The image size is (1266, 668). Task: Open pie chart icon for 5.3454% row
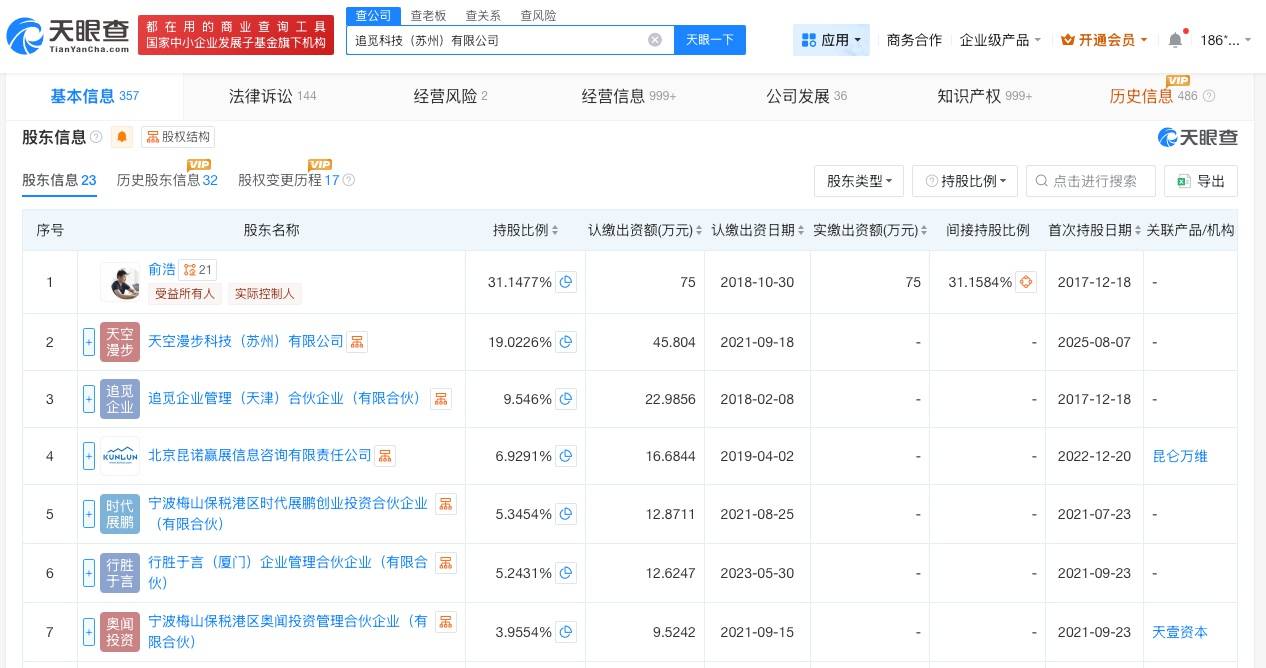566,514
